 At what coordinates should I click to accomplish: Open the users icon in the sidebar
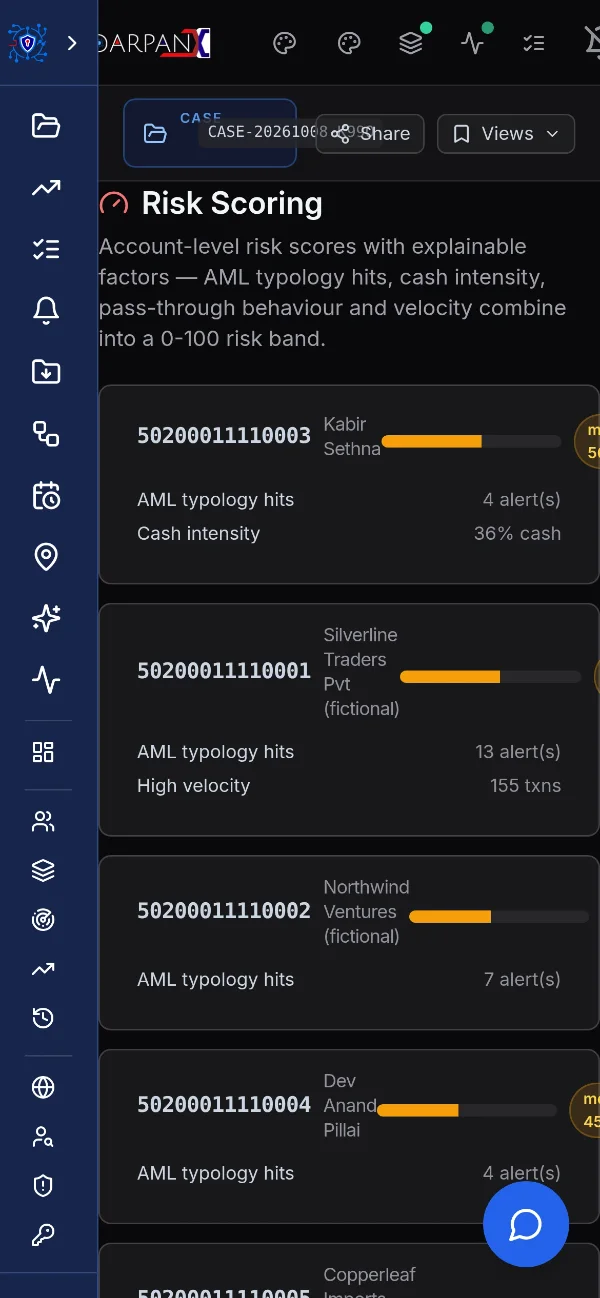[x=43, y=822]
